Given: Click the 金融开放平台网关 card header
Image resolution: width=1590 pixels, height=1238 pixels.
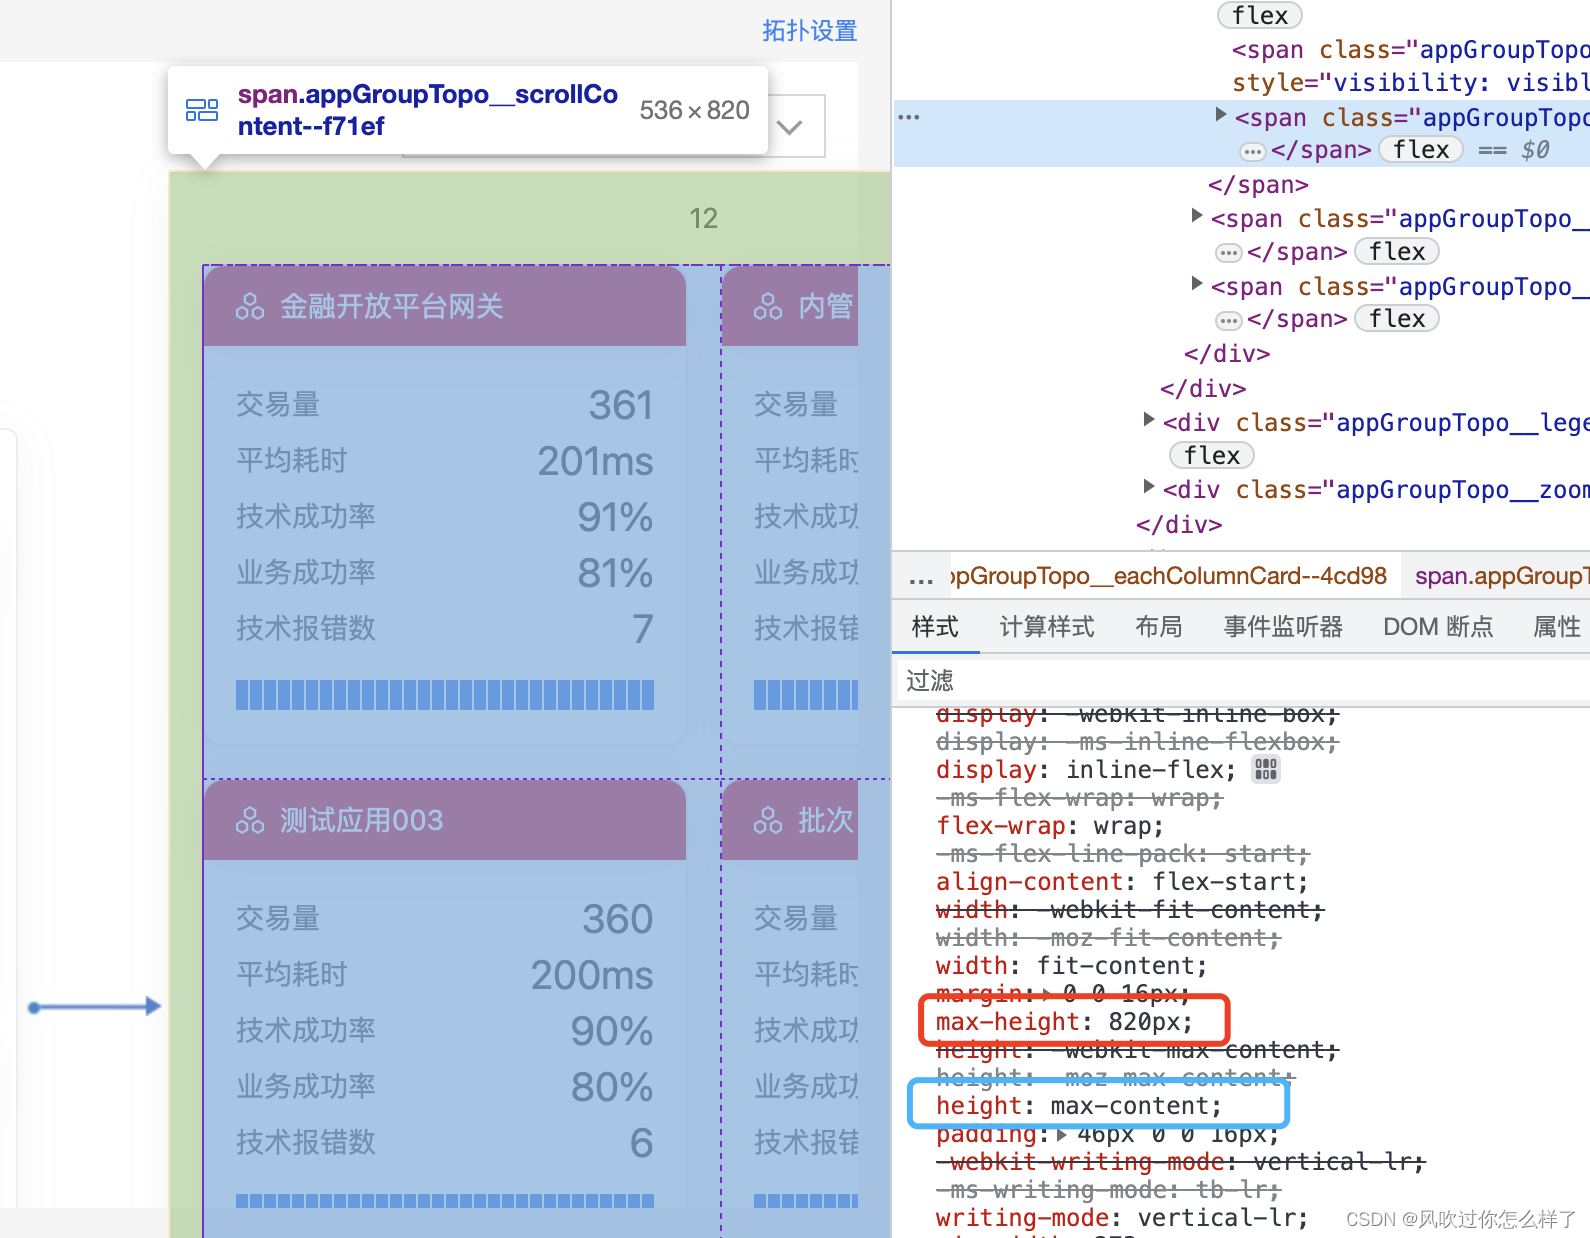Looking at the screenshot, I should click(445, 306).
